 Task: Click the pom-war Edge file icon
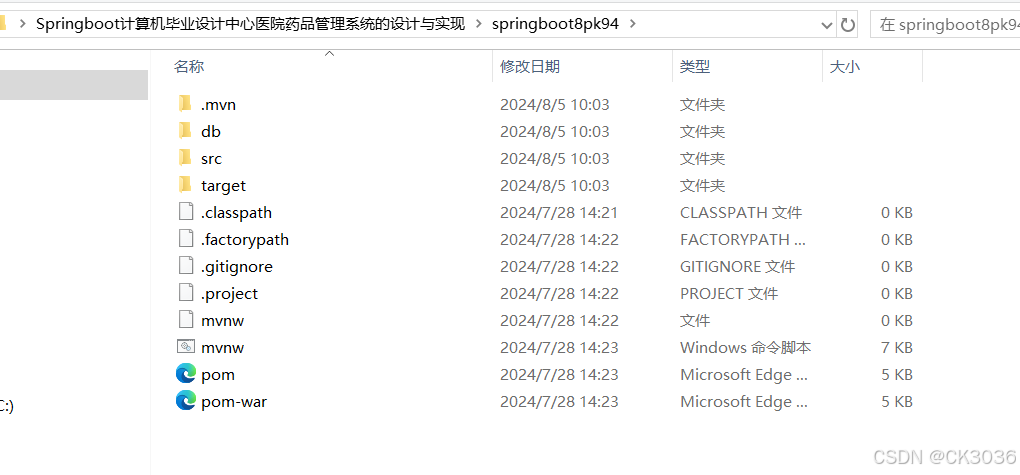pos(186,401)
